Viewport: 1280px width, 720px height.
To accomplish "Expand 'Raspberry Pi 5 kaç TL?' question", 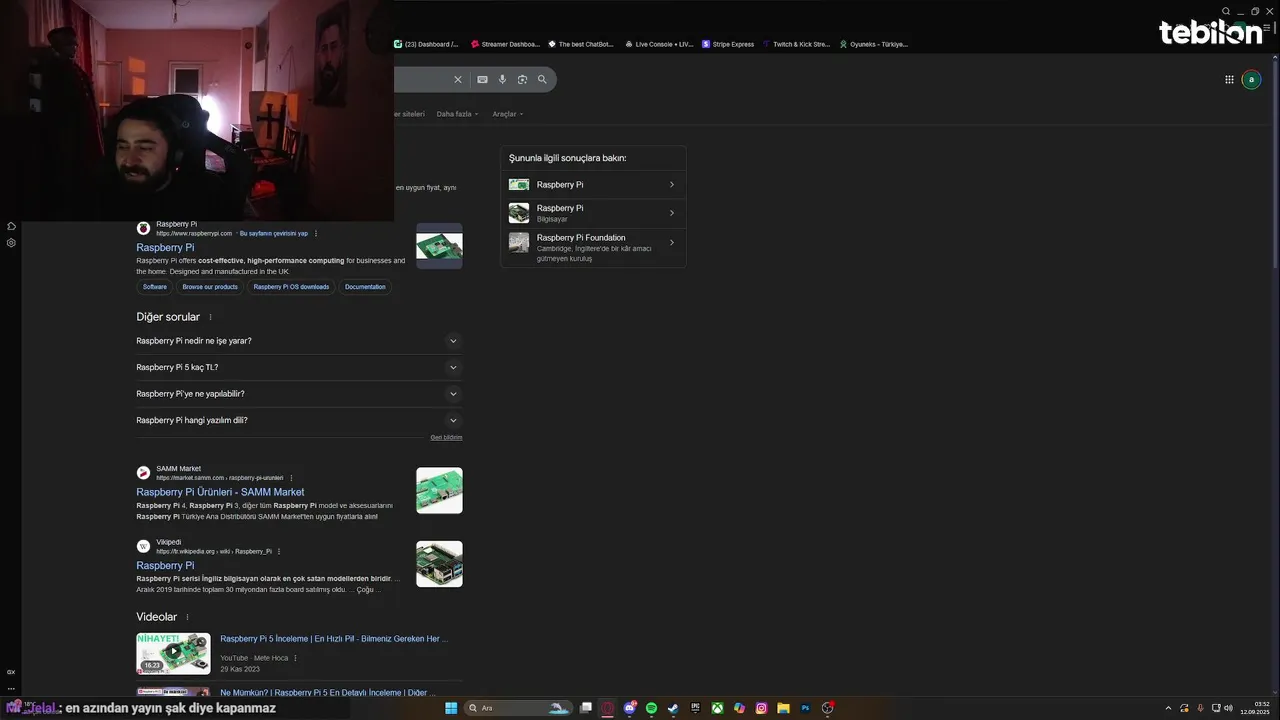I will [299, 367].
